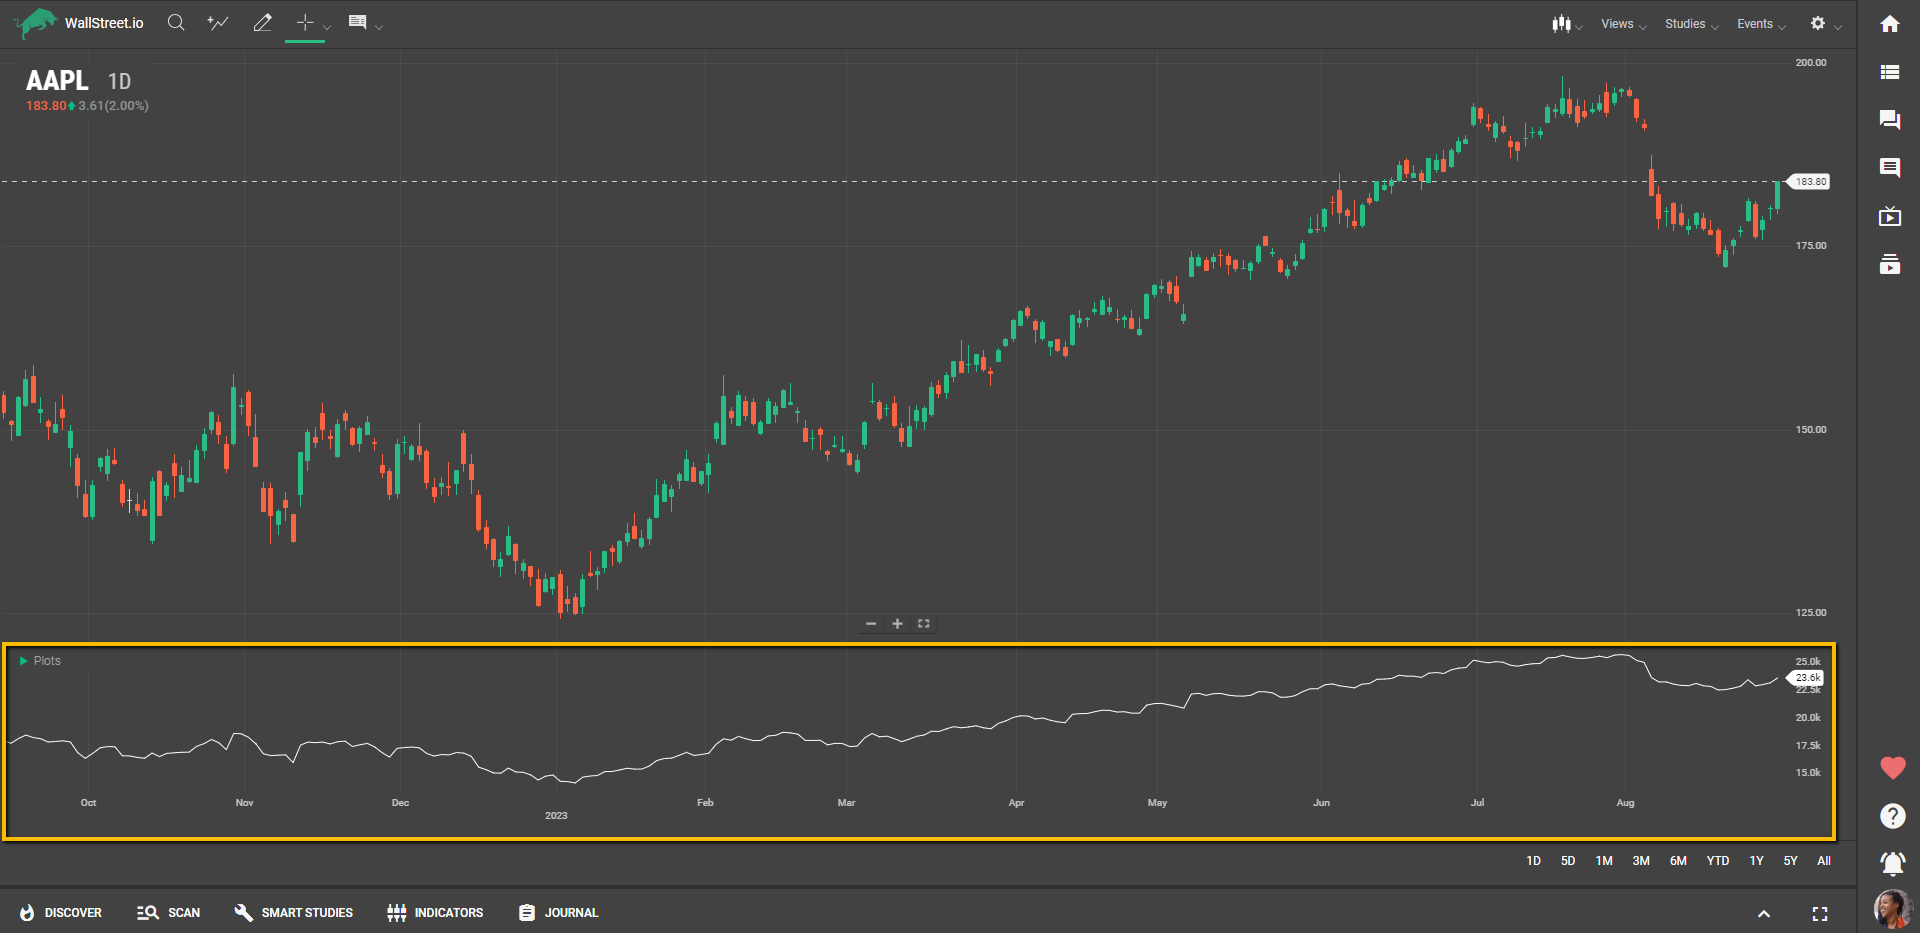1920x933 pixels.
Task: Open the alerts bell icon
Action: point(1892,863)
